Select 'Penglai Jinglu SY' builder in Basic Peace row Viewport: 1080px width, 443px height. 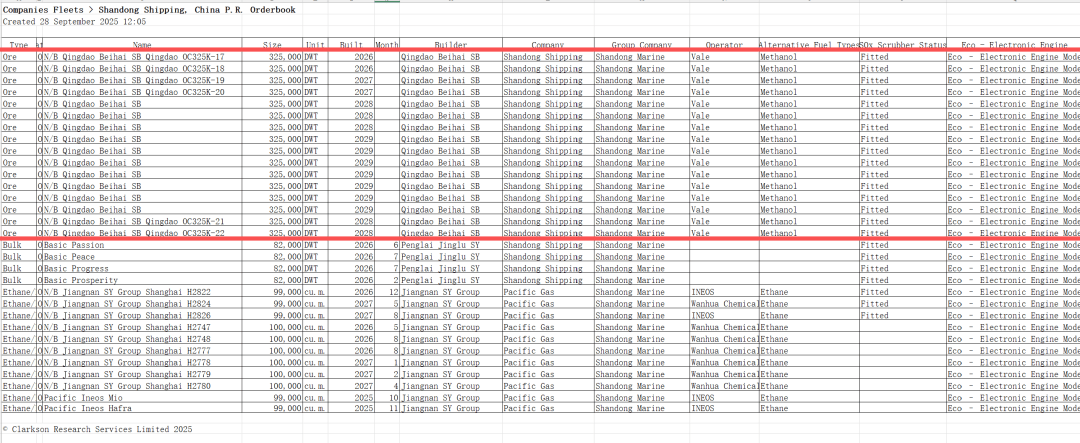point(450,257)
